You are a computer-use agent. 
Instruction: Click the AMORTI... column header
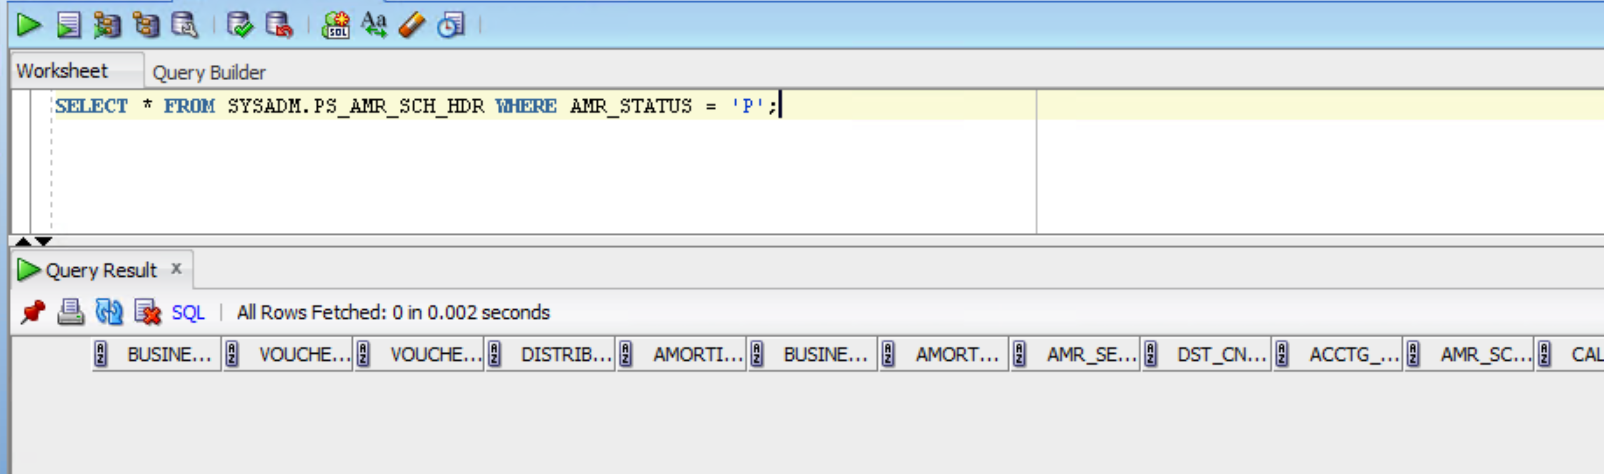[x=682, y=354]
